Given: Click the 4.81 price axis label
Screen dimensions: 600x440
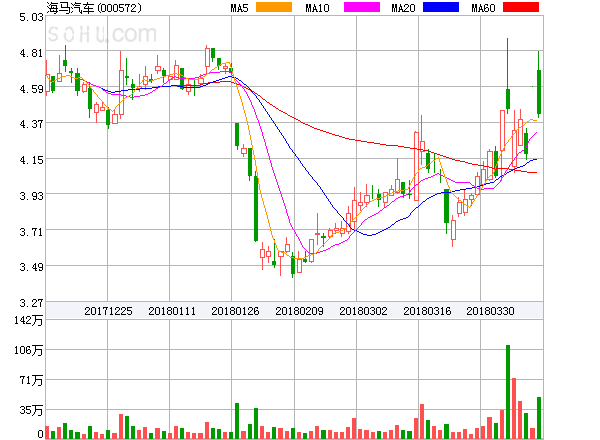Looking at the screenshot, I should point(31,53).
